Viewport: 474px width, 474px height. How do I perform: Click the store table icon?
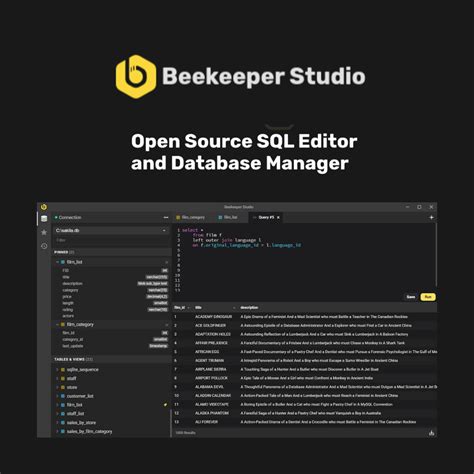tap(63, 387)
